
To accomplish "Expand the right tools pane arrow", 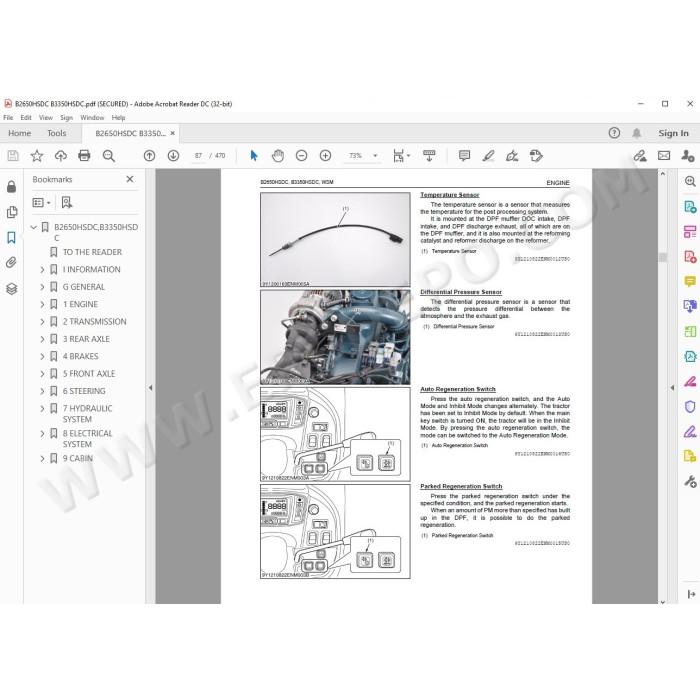I will point(672,388).
